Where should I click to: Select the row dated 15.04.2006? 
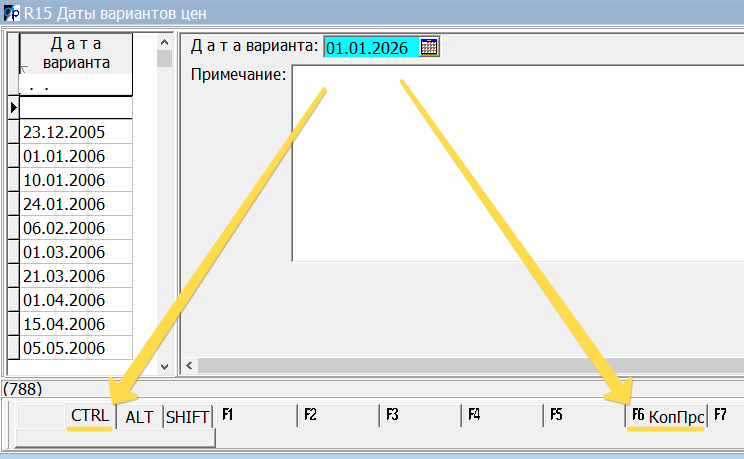point(75,324)
